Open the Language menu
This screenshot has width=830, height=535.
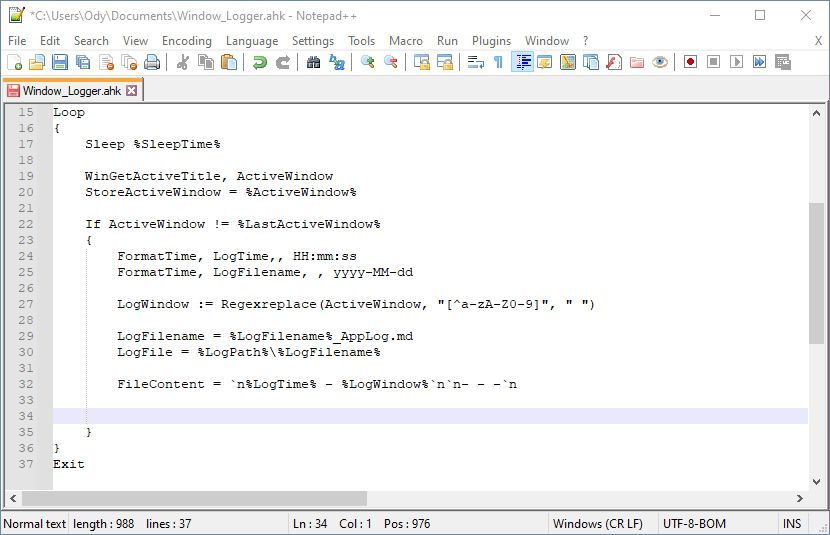[252, 41]
